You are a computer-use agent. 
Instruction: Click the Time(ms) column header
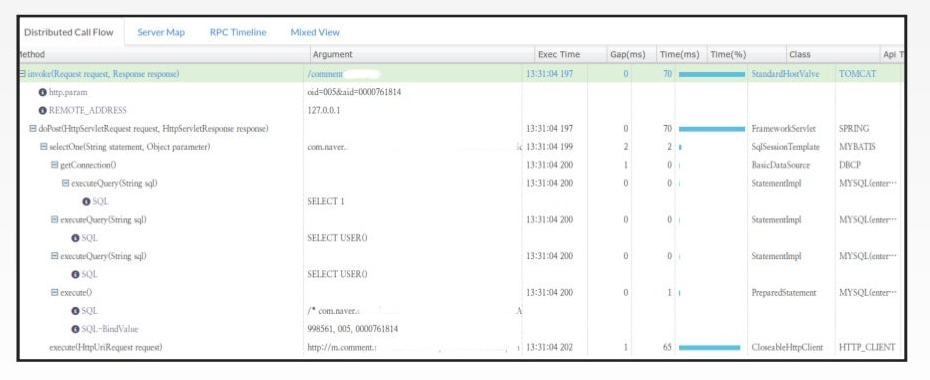[x=680, y=55]
